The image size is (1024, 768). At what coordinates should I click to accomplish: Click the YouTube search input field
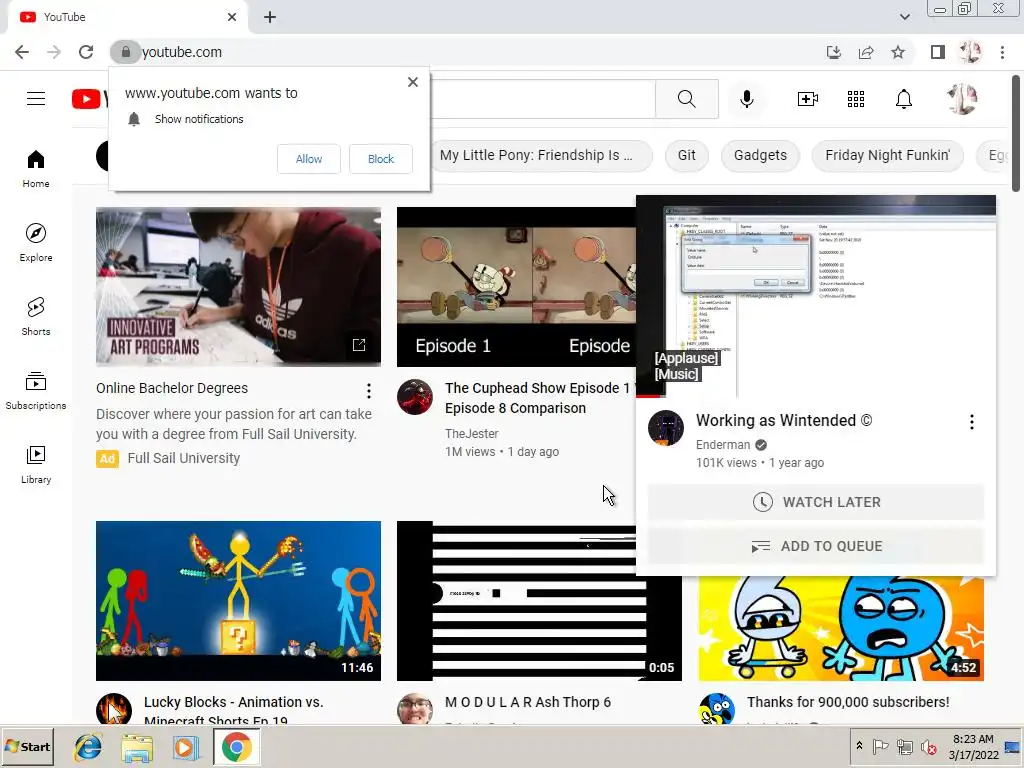coord(542,99)
